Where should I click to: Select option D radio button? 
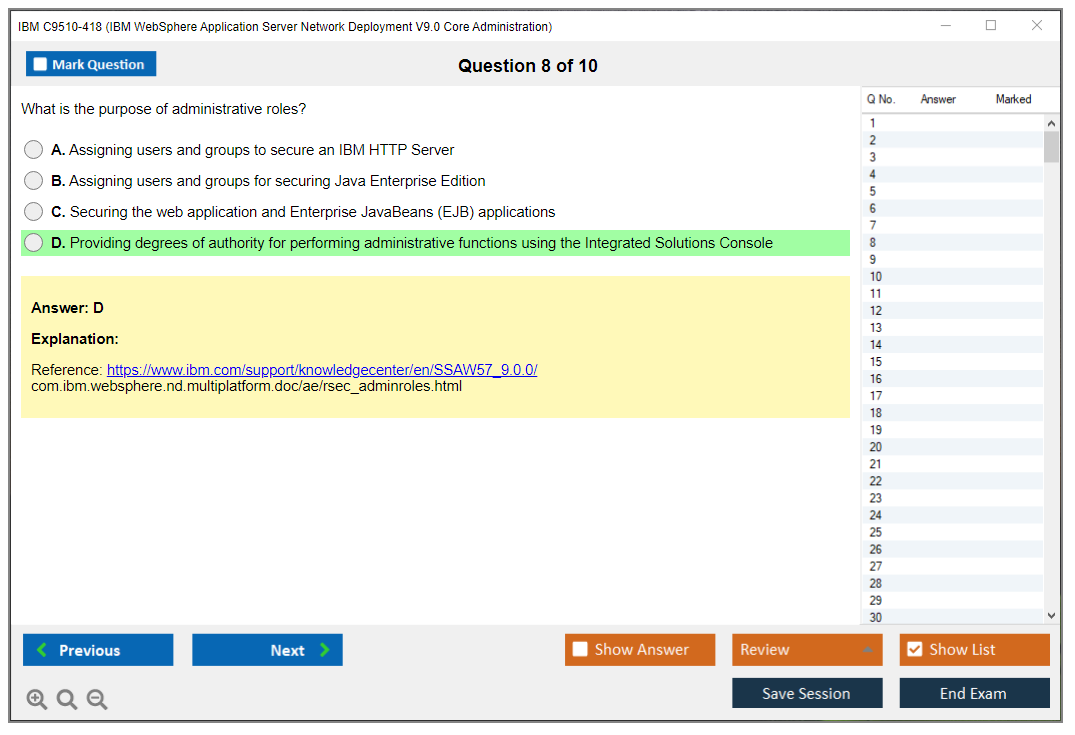click(34, 243)
